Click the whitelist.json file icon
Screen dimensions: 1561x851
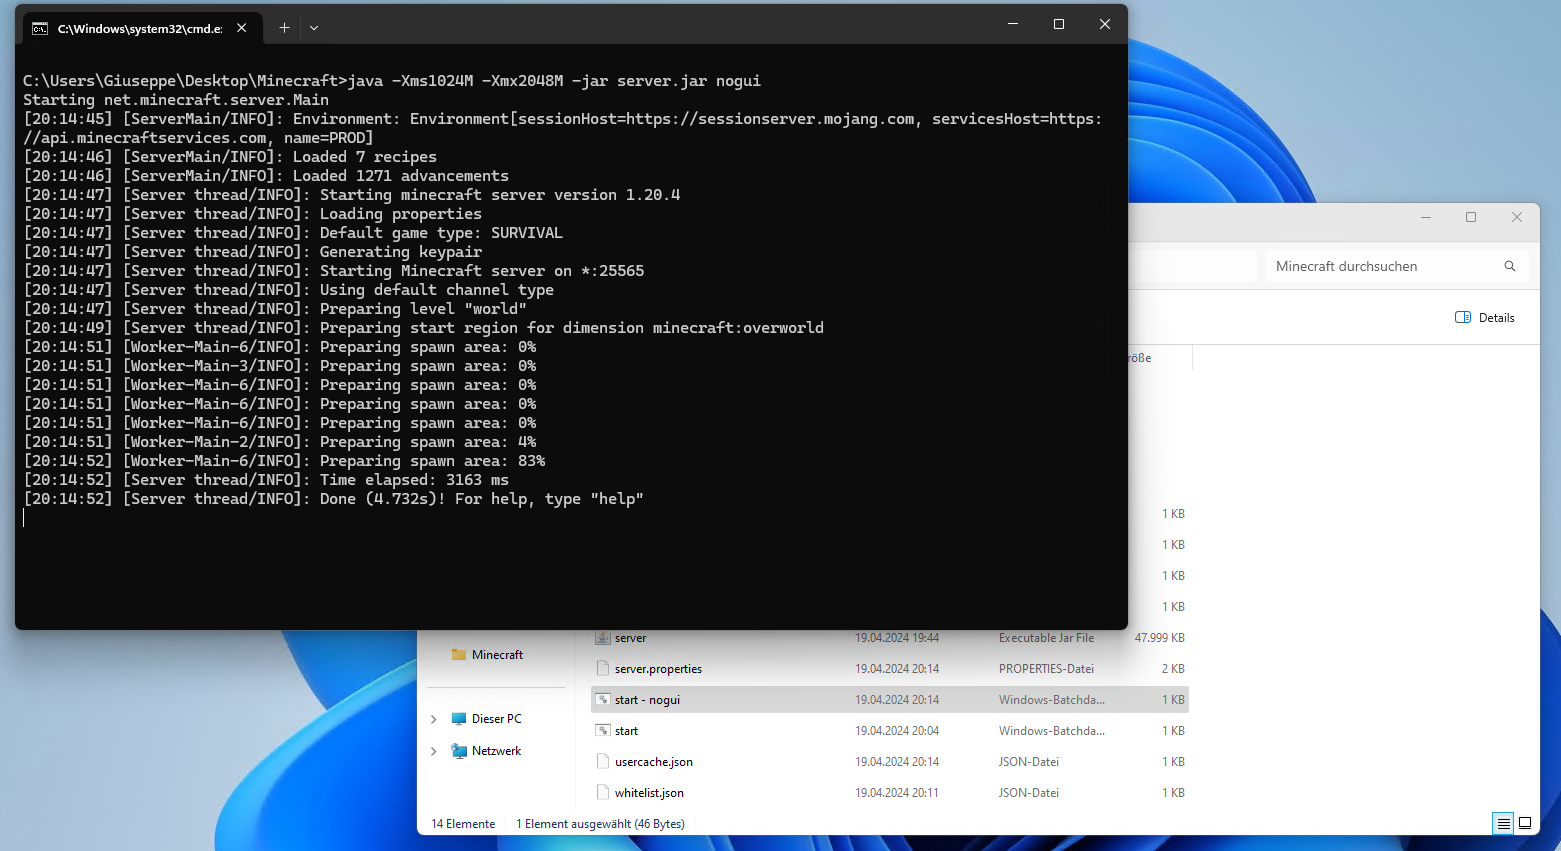click(603, 793)
